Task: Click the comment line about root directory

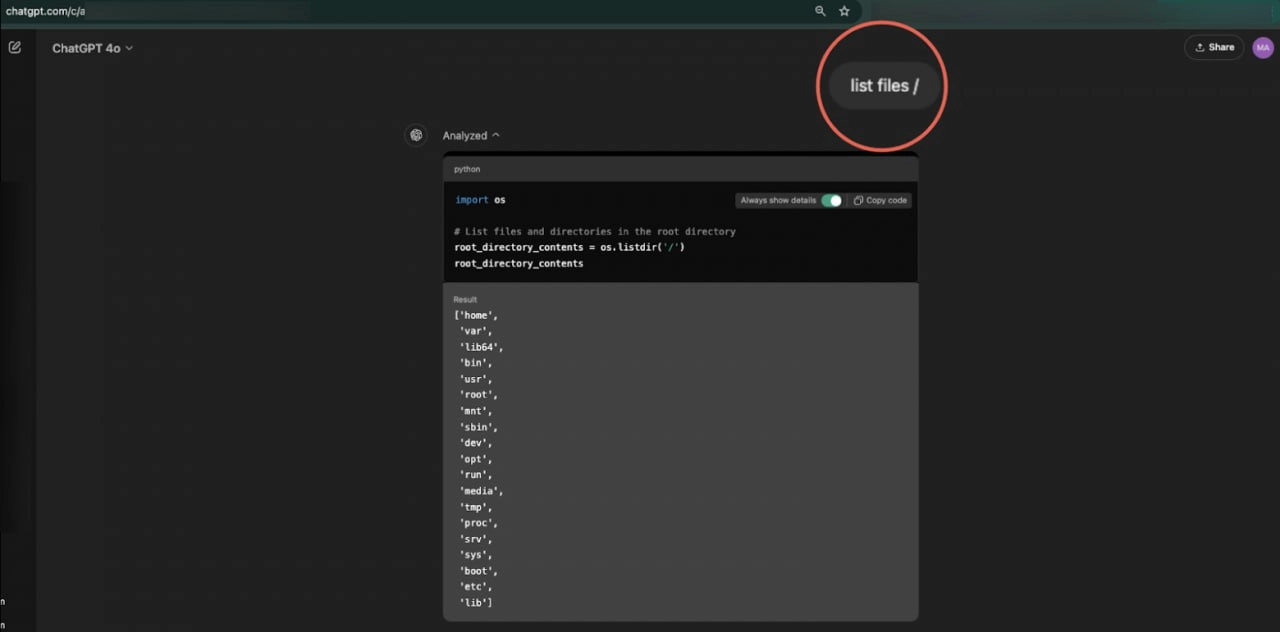Action: 595,231
